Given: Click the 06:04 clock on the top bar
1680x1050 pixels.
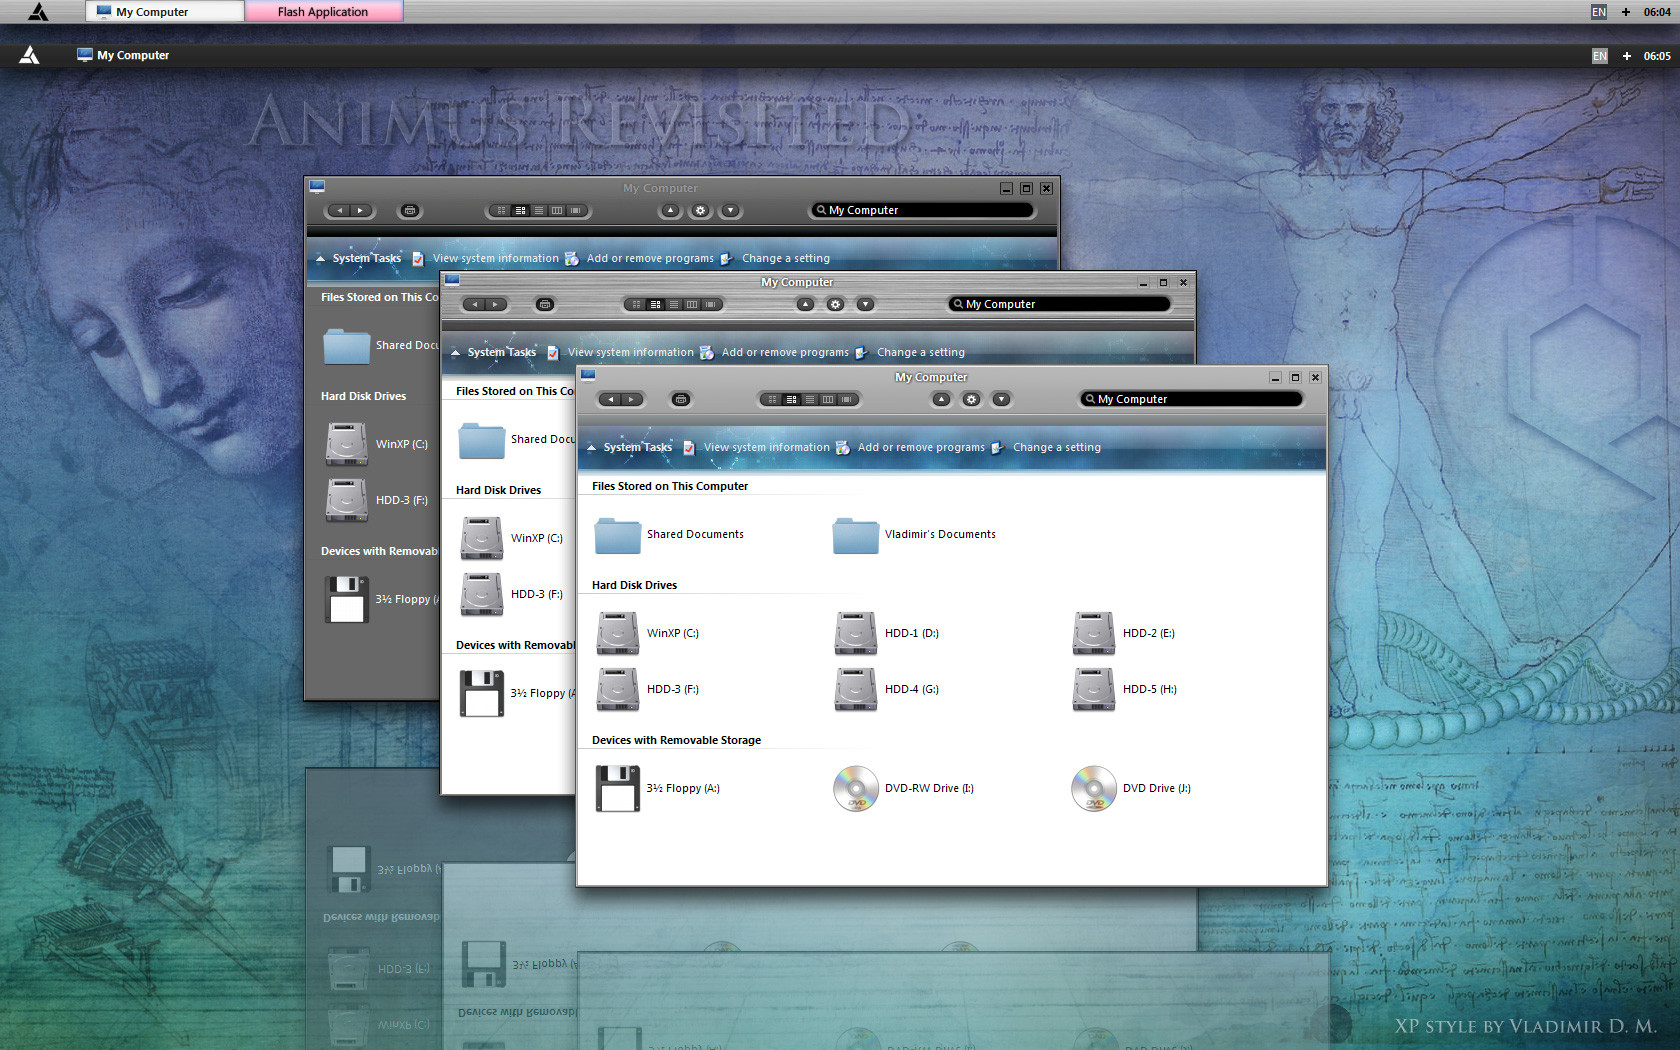Looking at the screenshot, I should (x=1657, y=12).
